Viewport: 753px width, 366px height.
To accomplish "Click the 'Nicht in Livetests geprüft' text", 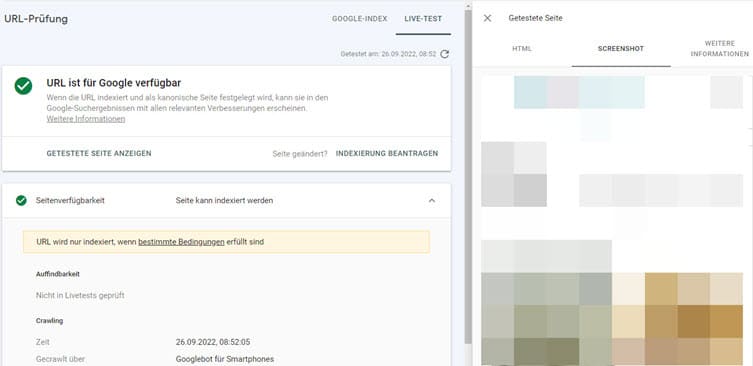I will (x=80, y=295).
